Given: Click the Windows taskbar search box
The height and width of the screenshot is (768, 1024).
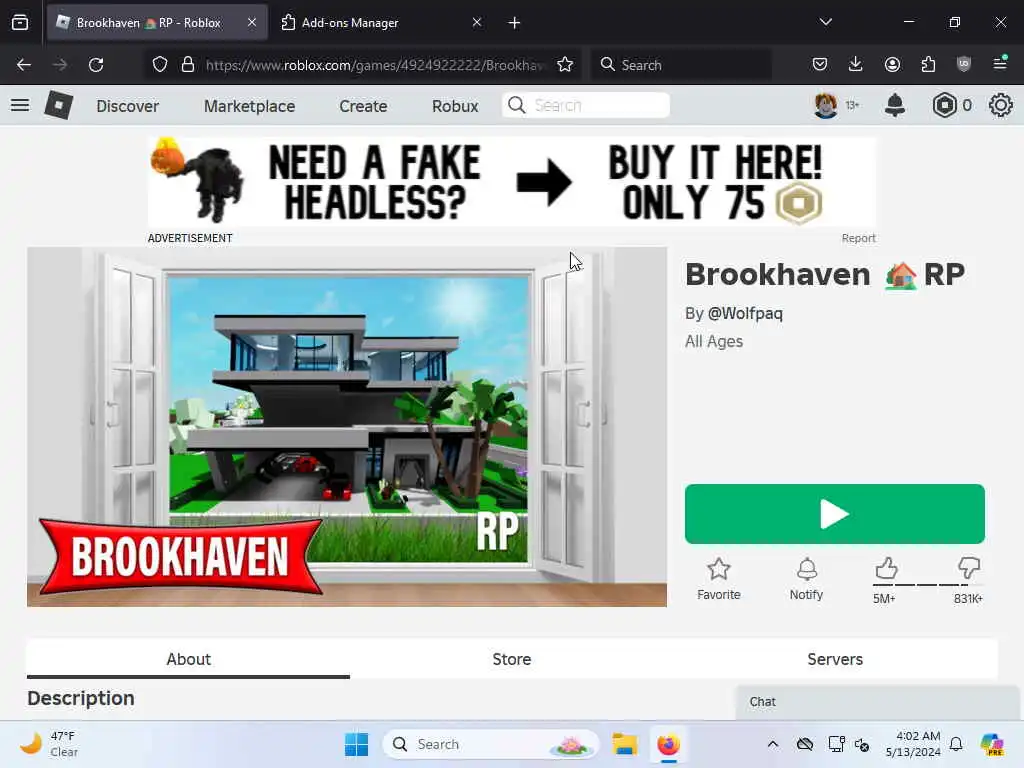Looking at the screenshot, I should tap(491, 744).
